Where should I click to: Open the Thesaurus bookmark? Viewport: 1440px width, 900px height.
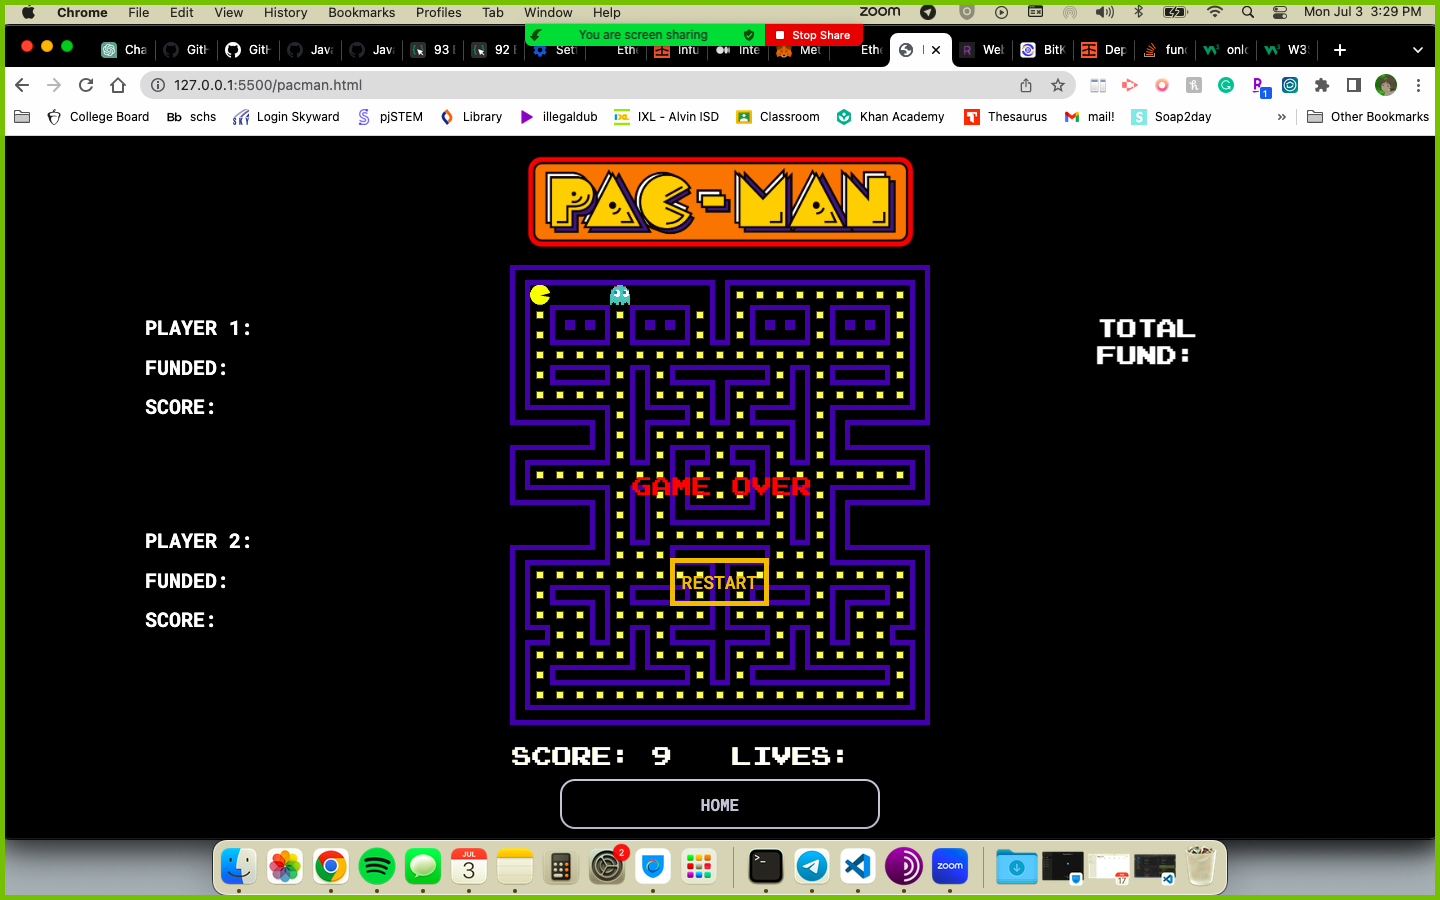[1006, 117]
